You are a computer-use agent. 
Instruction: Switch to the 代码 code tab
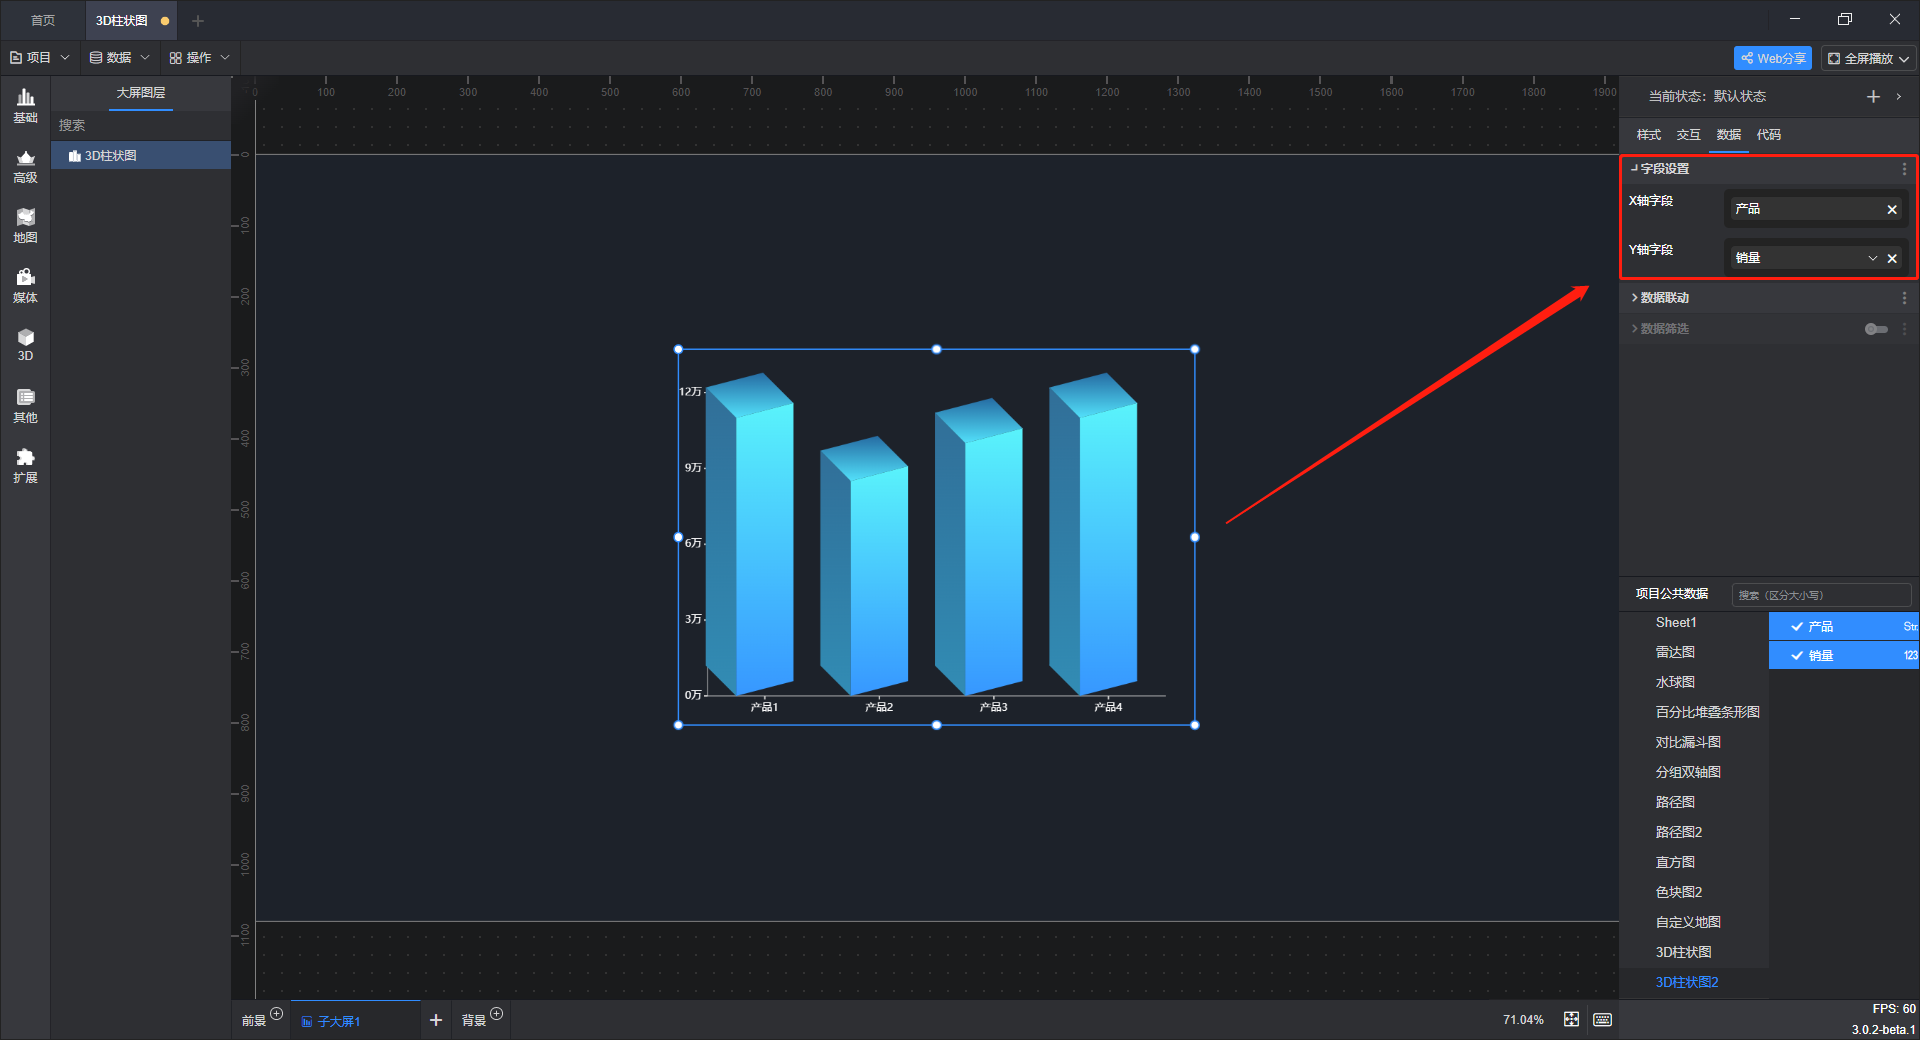pyautogui.click(x=1769, y=135)
